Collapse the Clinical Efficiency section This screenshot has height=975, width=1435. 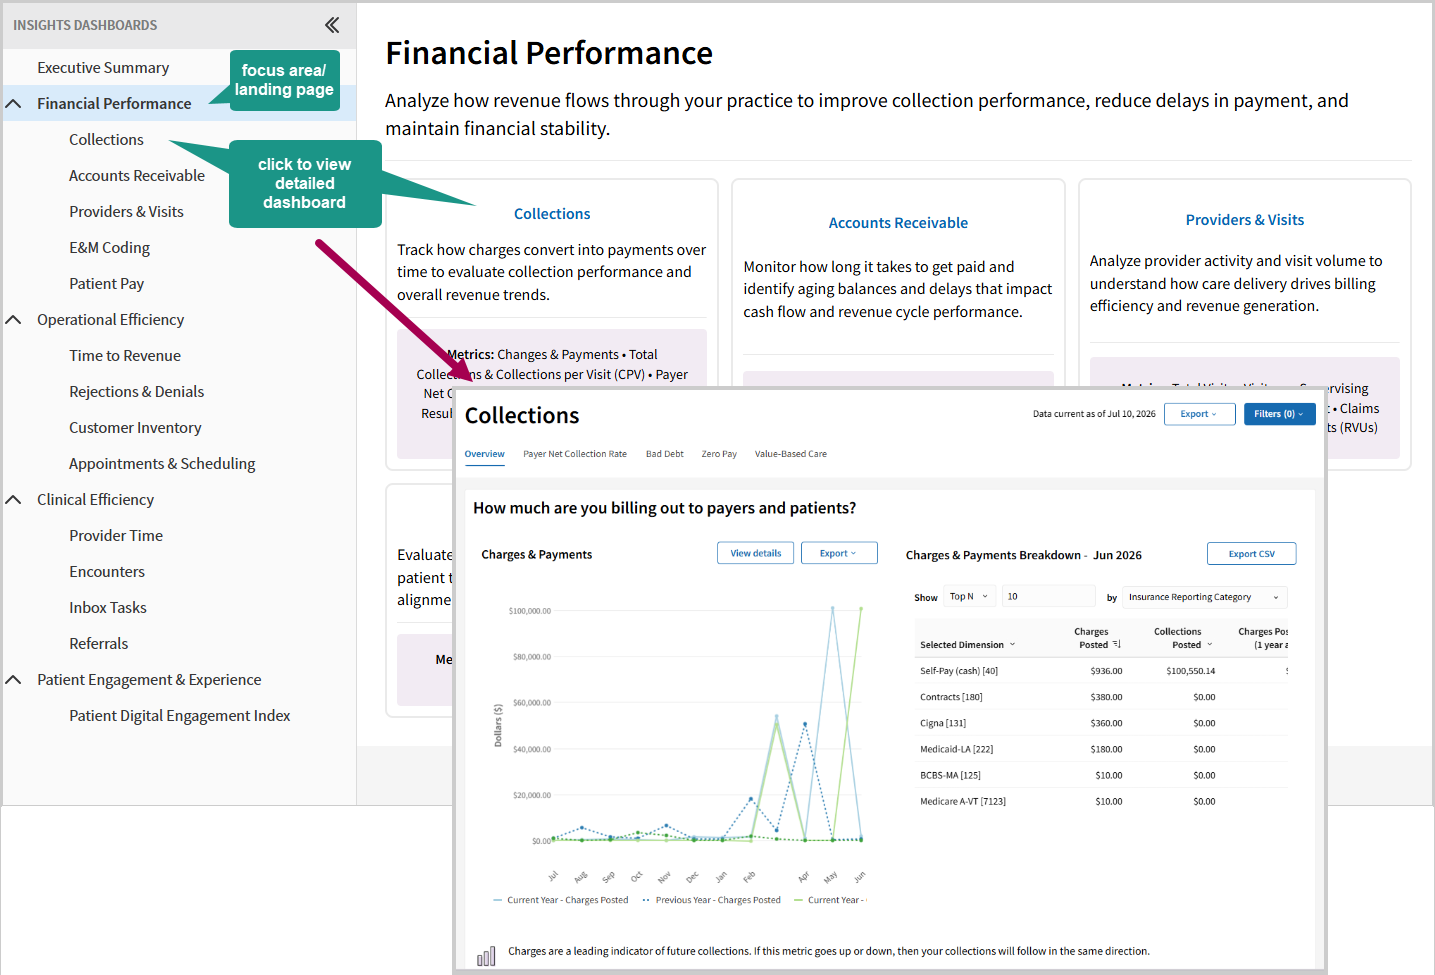[14, 499]
